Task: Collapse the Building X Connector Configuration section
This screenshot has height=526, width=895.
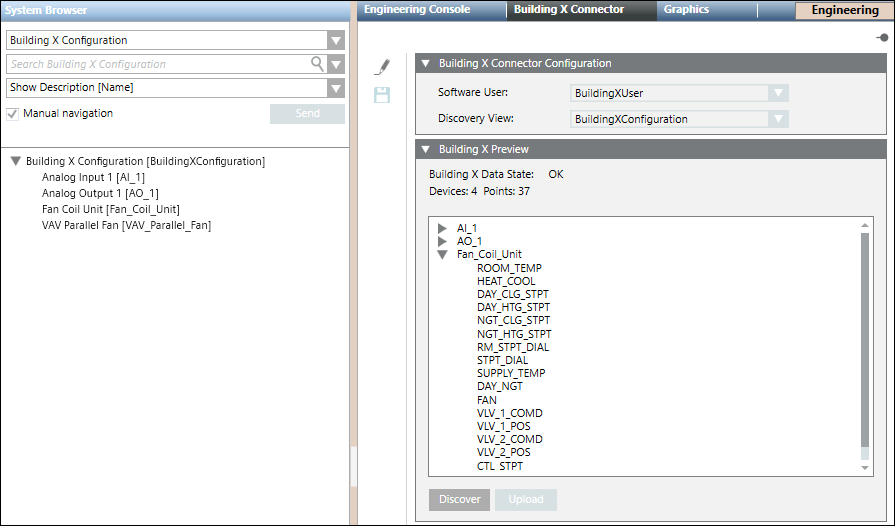Action: point(425,63)
